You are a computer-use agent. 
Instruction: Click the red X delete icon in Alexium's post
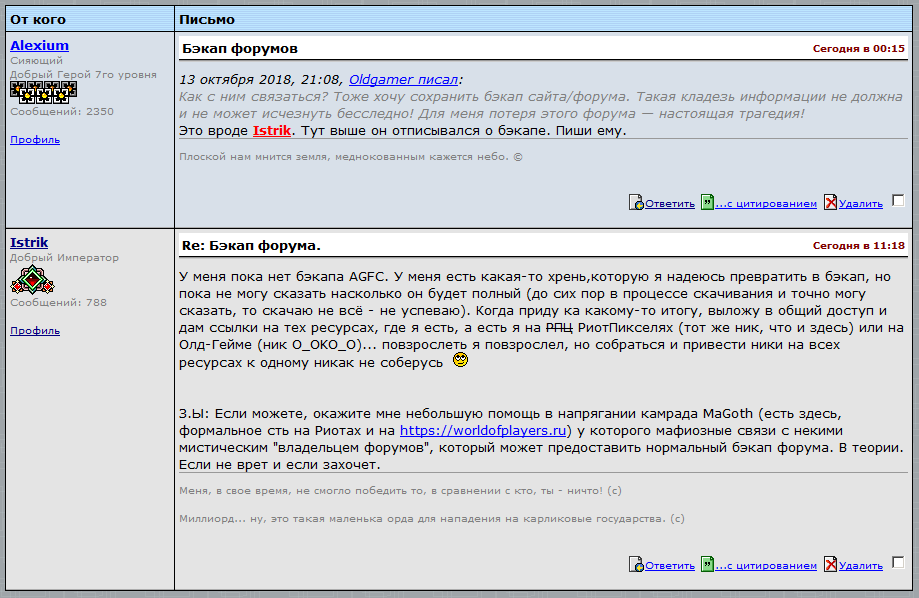(x=830, y=202)
